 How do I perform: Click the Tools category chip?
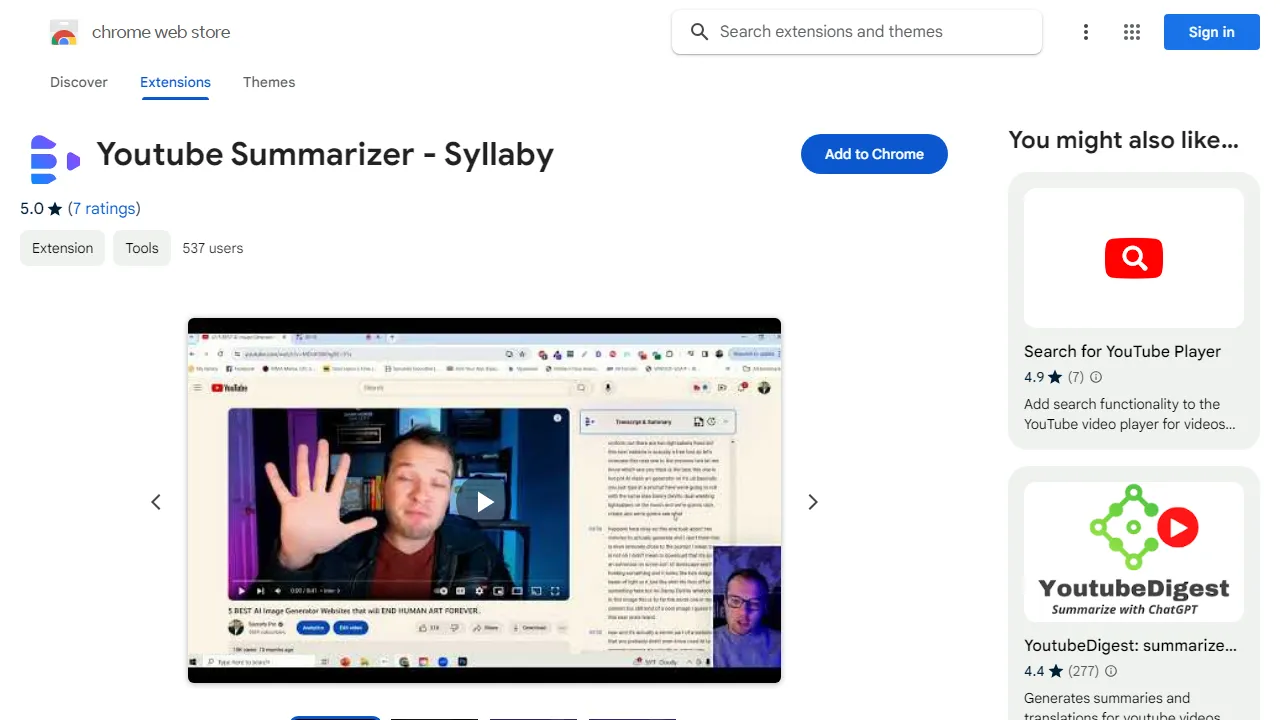pos(142,248)
